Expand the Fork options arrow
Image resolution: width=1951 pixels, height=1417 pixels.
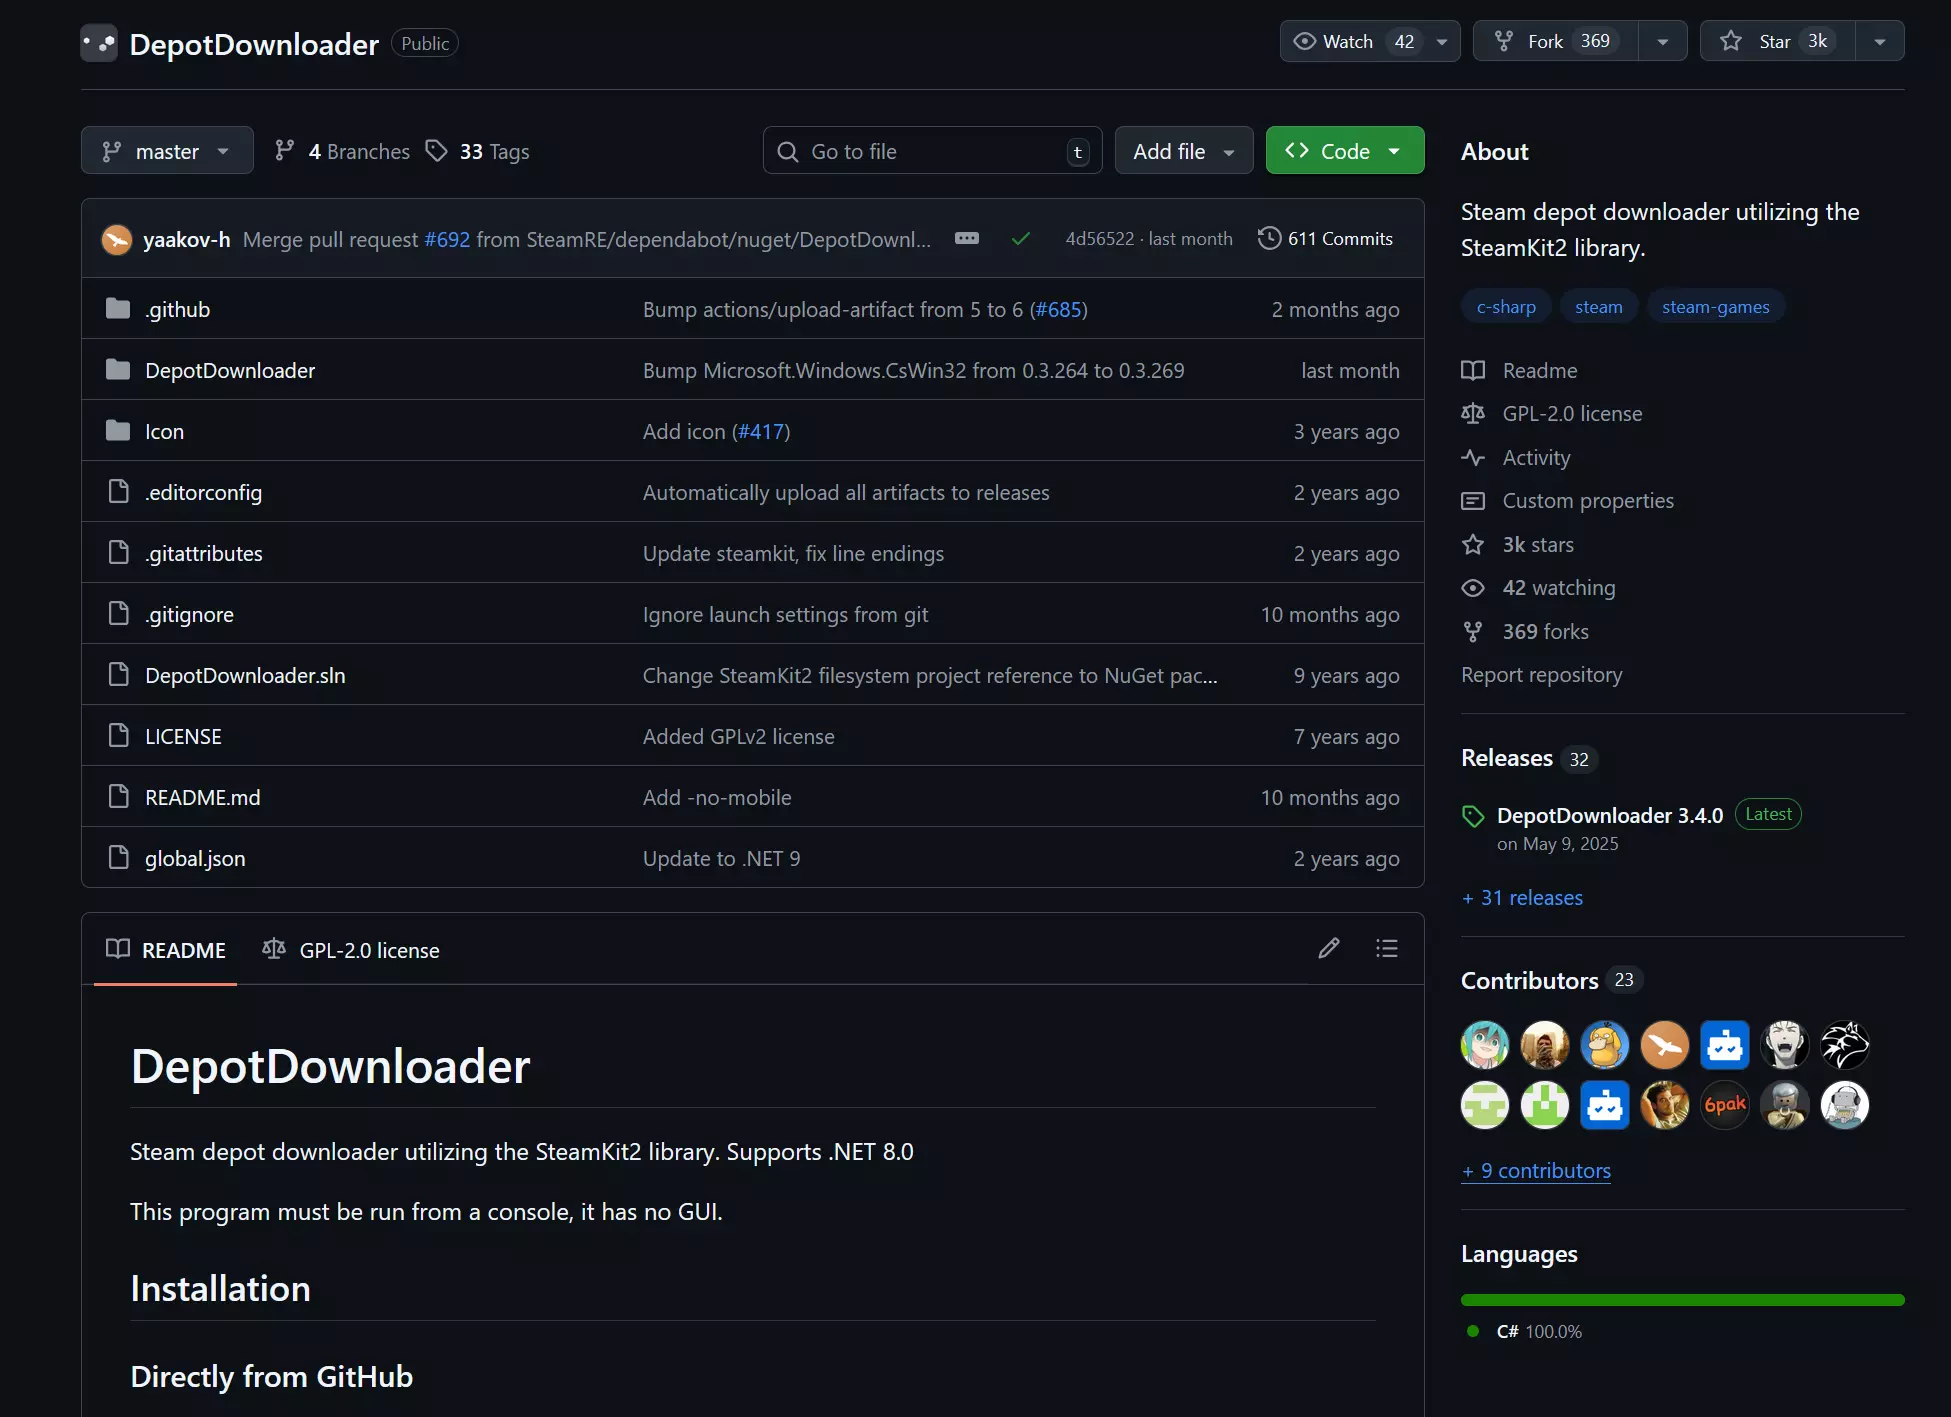1662,41
